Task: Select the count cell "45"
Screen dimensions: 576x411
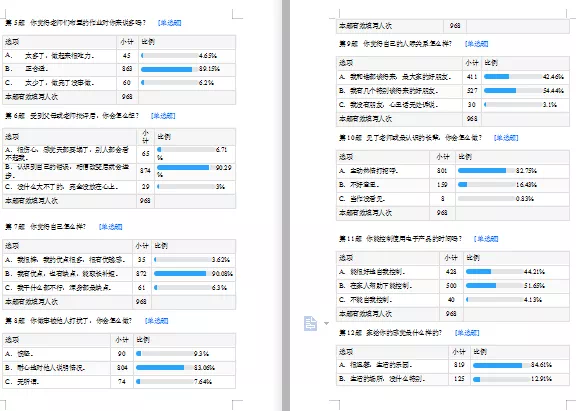Action: tap(127, 56)
